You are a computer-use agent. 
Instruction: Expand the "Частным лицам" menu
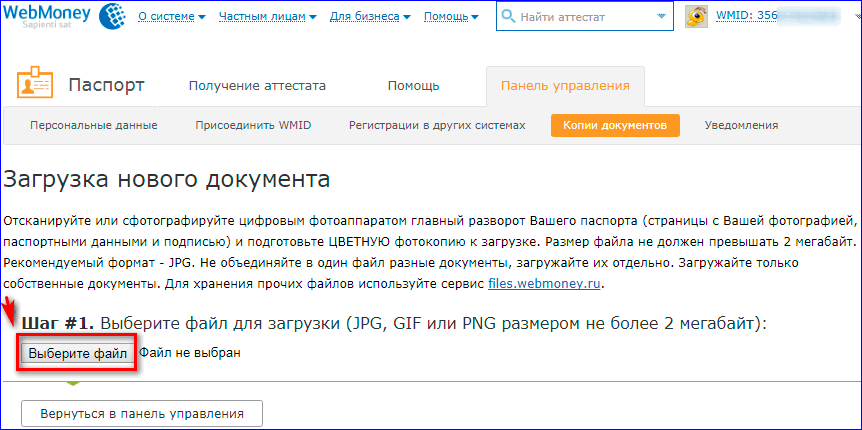coord(269,17)
